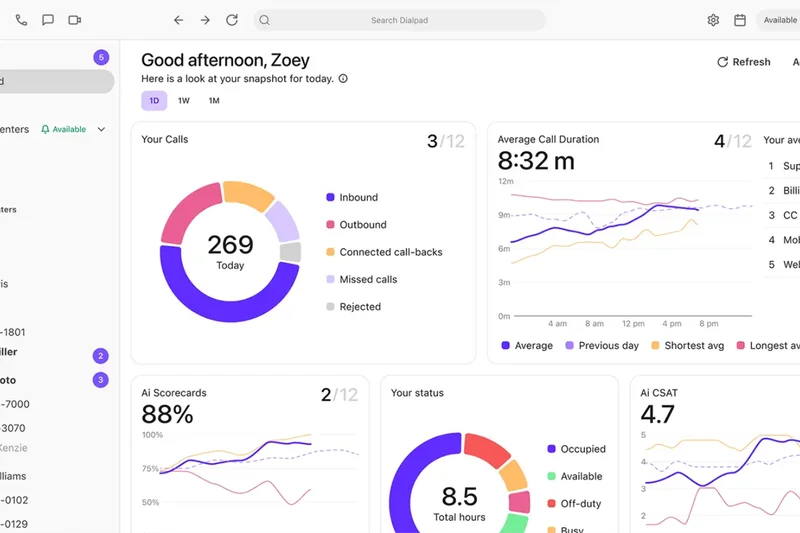
Task: Click the info icon beside snapshot text
Action: [343, 79]
